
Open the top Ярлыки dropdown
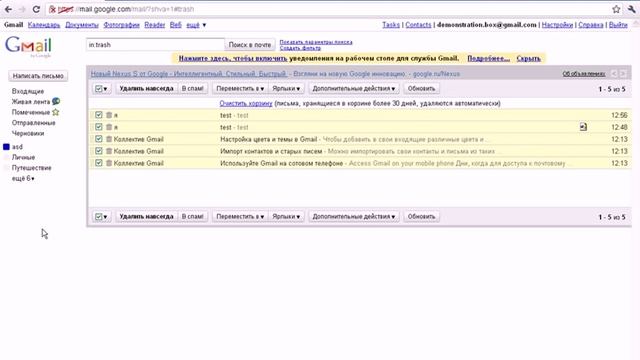(286, 88)
